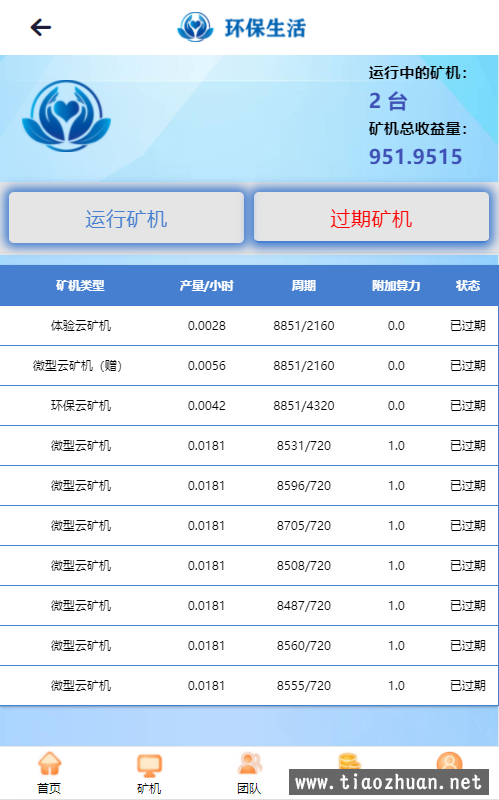Tap the 环保生活 logo icon in header
The height and width of the screenshot is (800, 499).
(195, 27)
